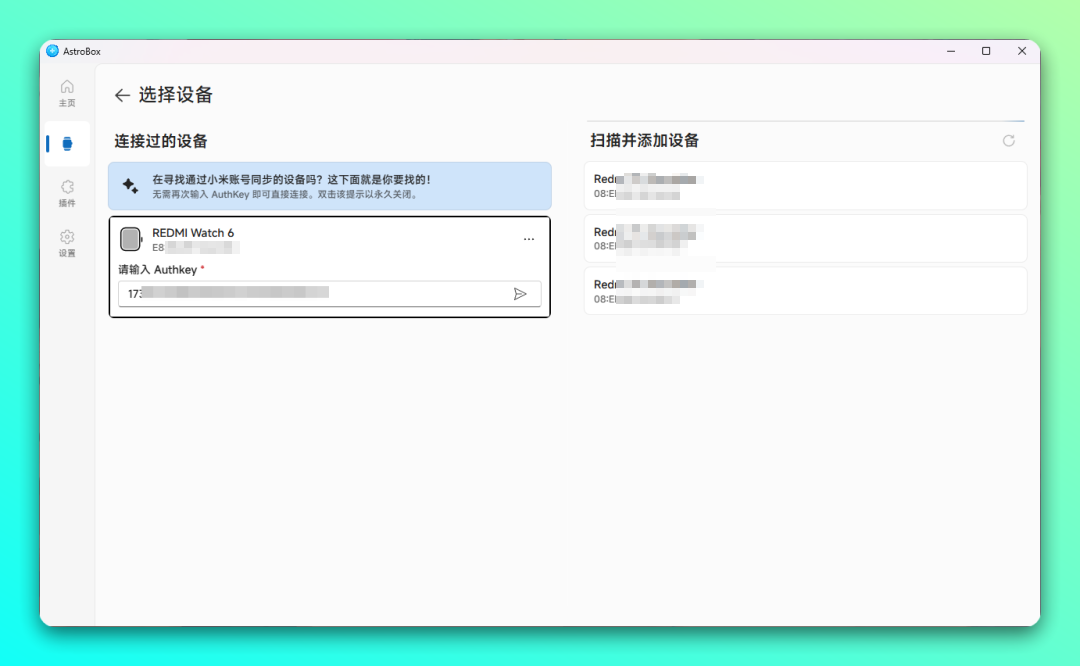
Task: Select the second Redmi device to add
Action: [805, 238]
